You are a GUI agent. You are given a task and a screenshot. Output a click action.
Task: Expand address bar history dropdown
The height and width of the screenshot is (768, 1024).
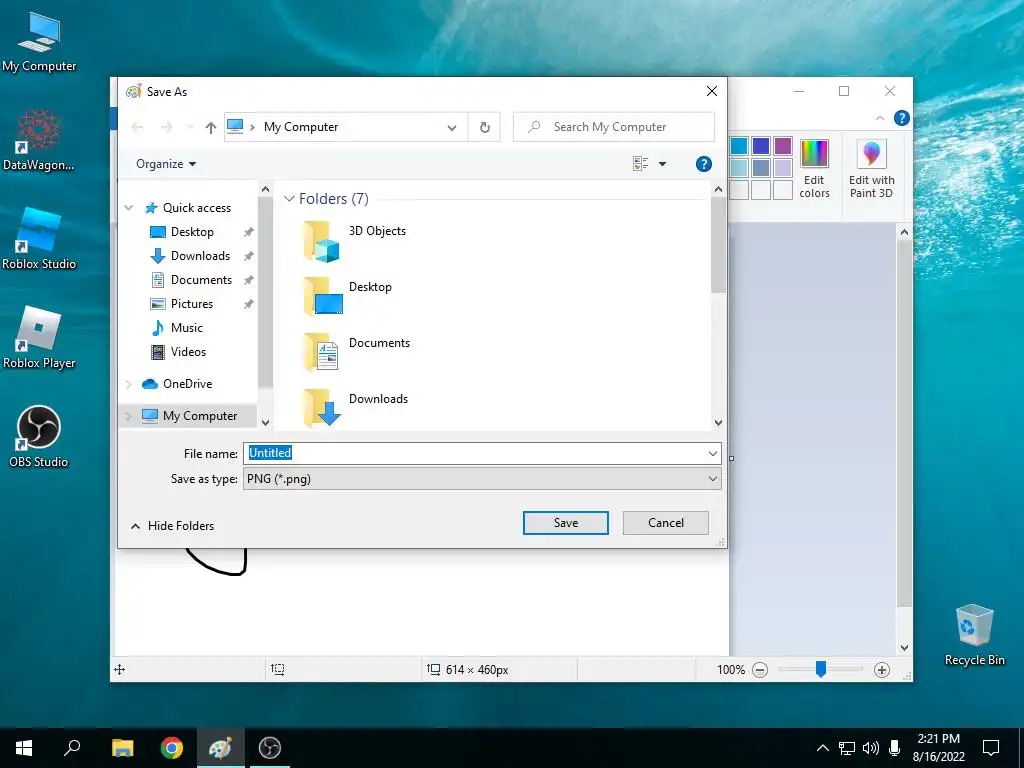pos(451,127)
